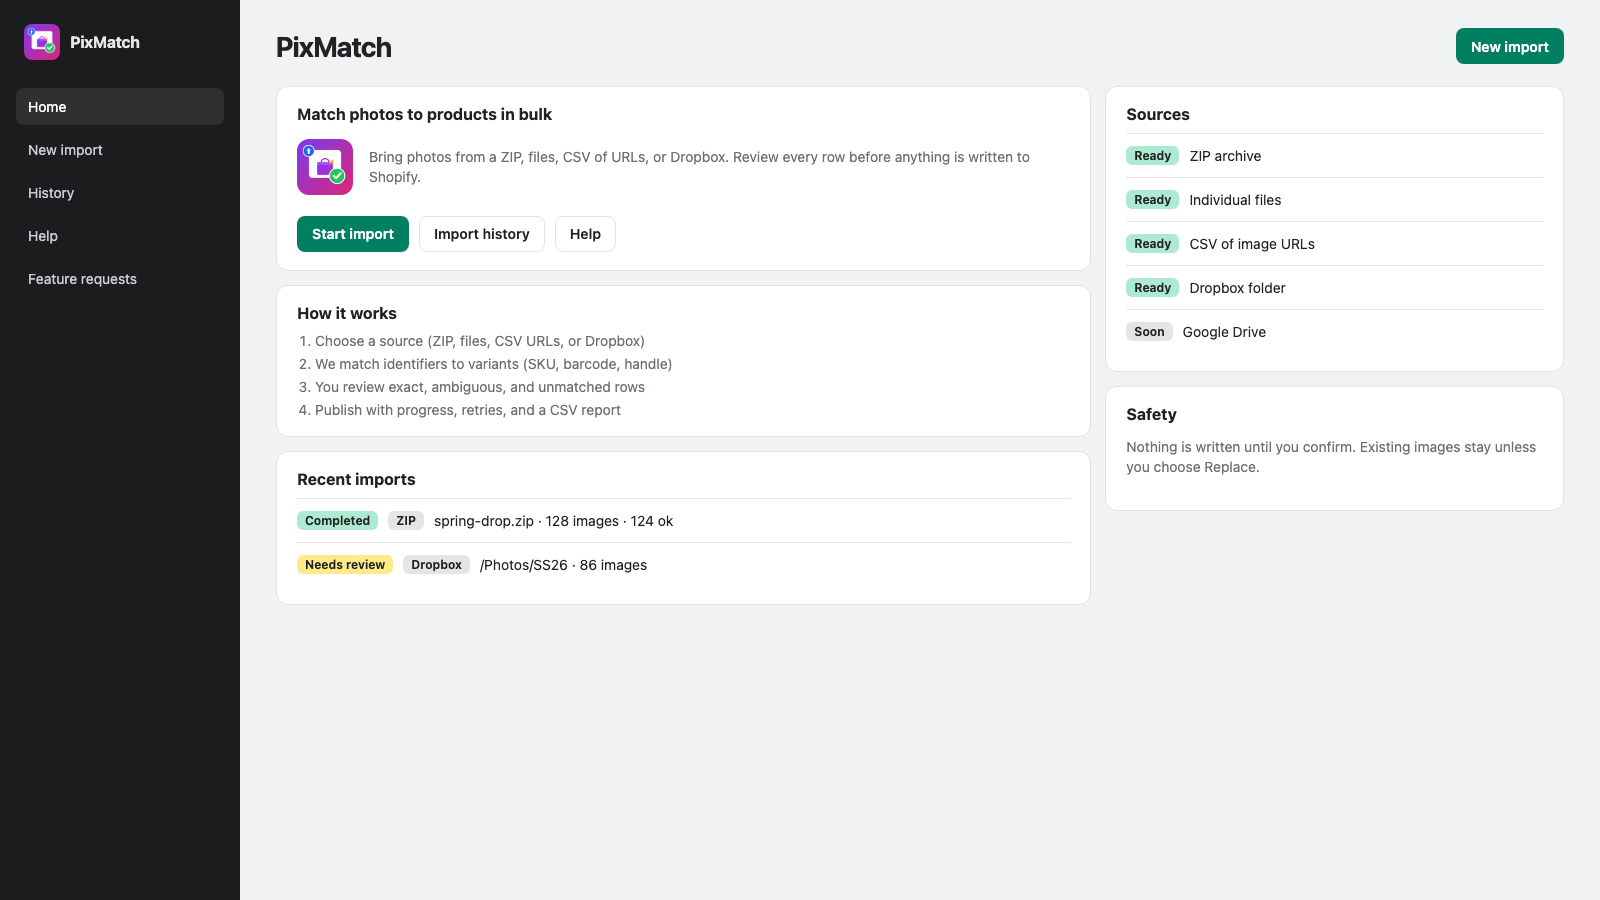Click step 'Publish with progress, retries'
Image resolution: width=1600 pixels, height=900 pixels.
(x=468, y=410)
